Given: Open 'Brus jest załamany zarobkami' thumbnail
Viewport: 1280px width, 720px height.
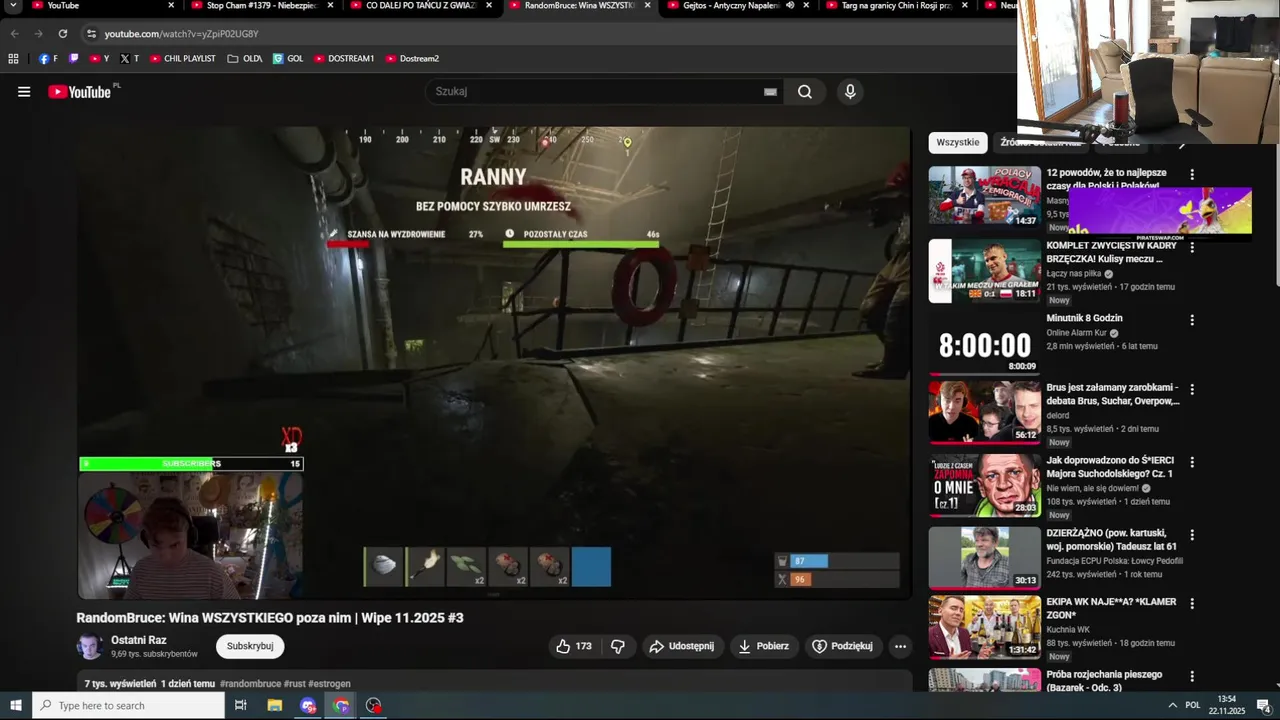Looking at the screenshot, I should click(985, 412).
